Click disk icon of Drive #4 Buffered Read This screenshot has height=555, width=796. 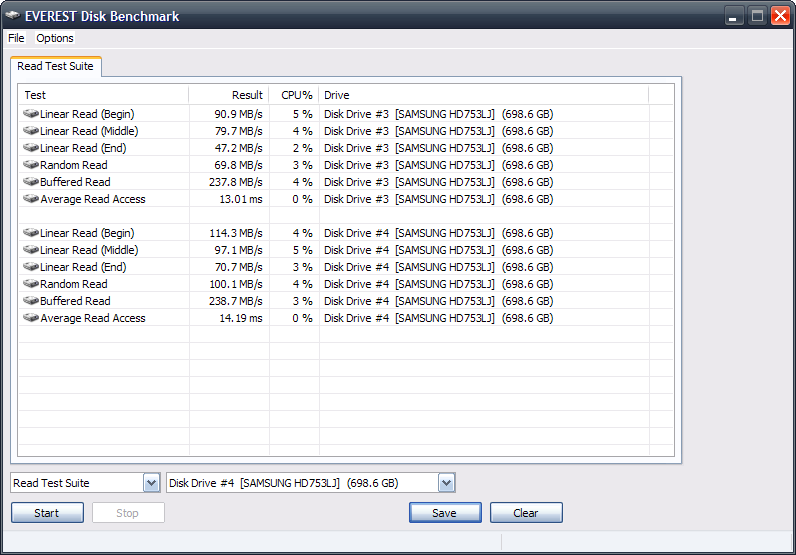(x=31, y=301)
